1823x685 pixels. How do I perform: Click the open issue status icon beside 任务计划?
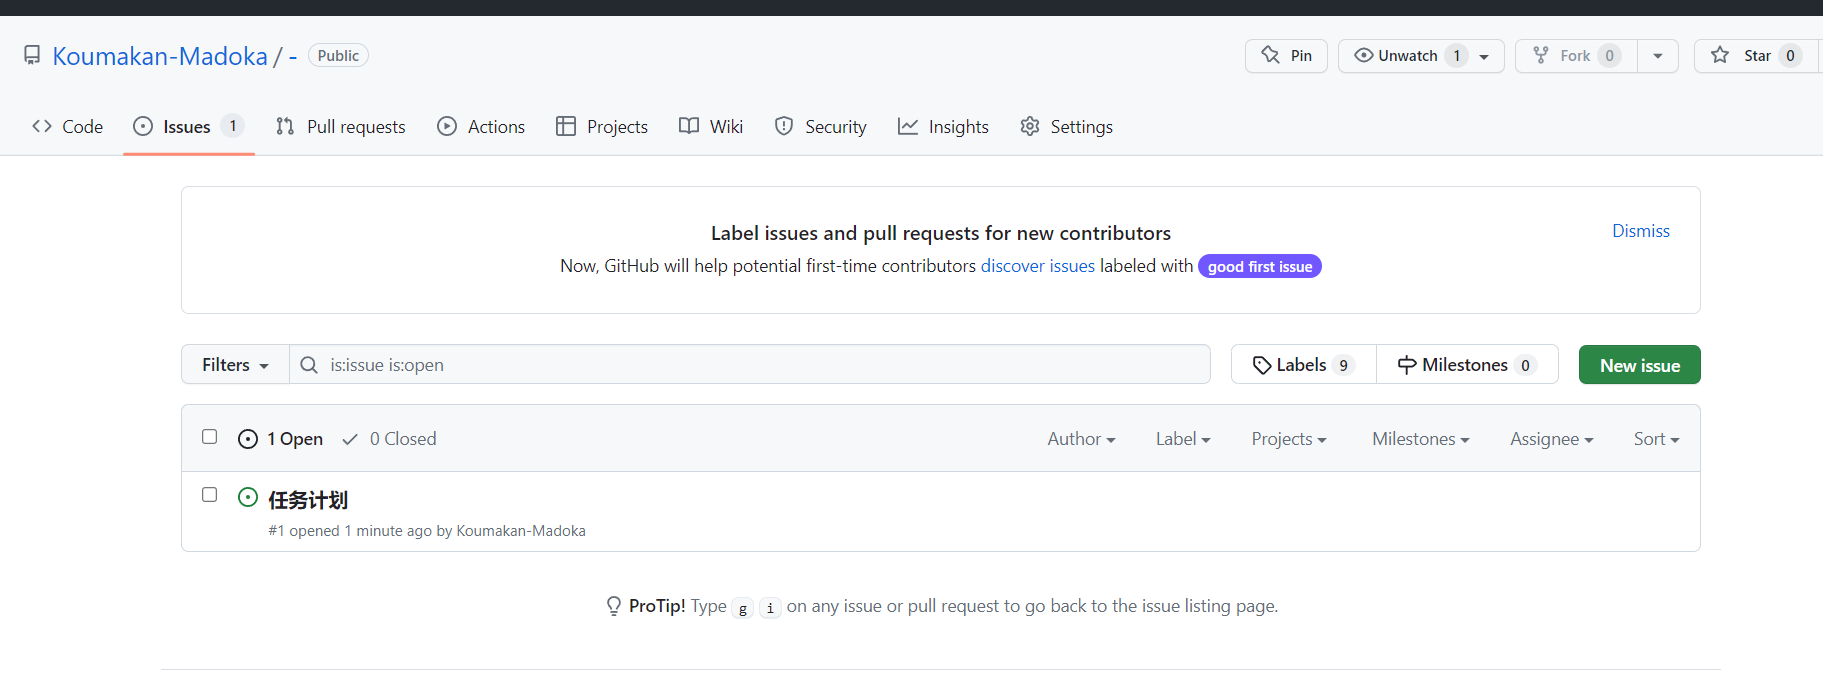coord(248,498)
